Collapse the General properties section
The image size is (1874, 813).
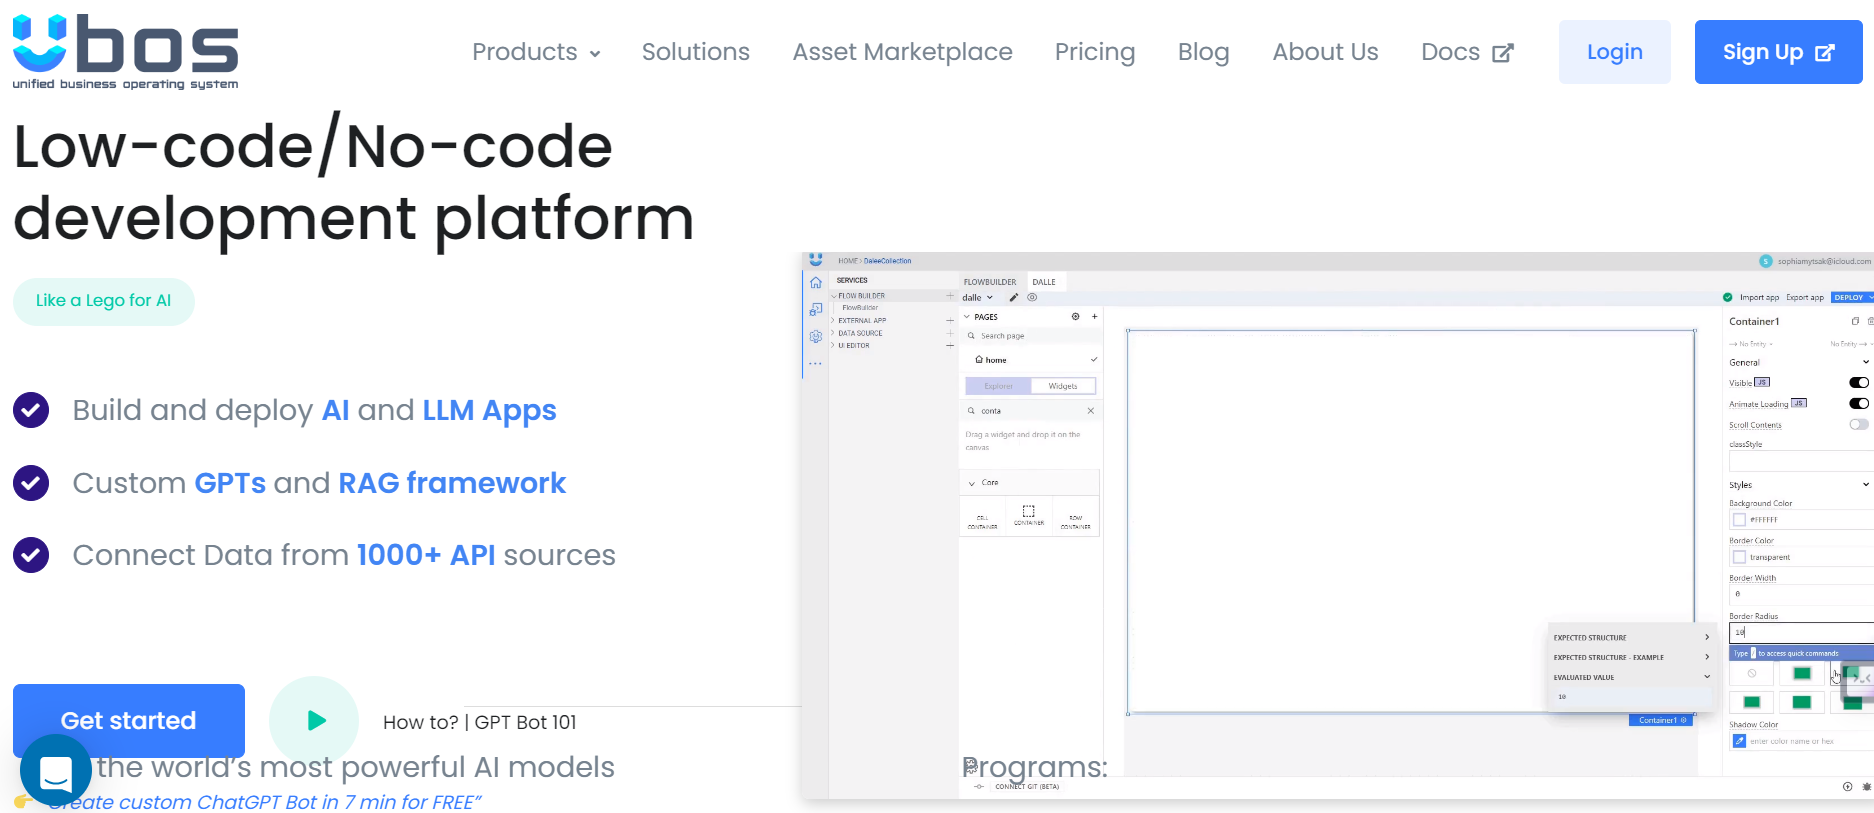(1865, 362)
